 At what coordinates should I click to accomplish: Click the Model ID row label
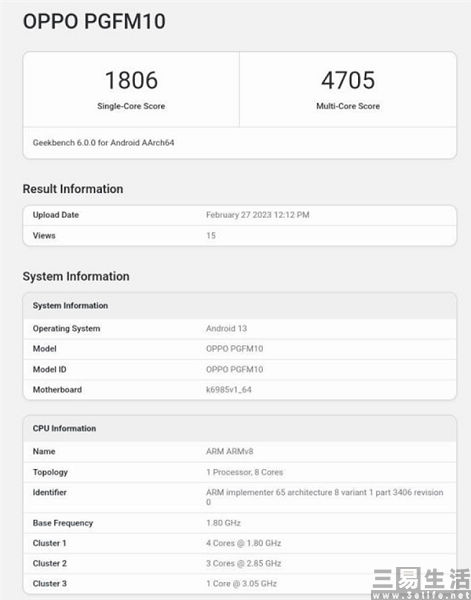(49, 370)
